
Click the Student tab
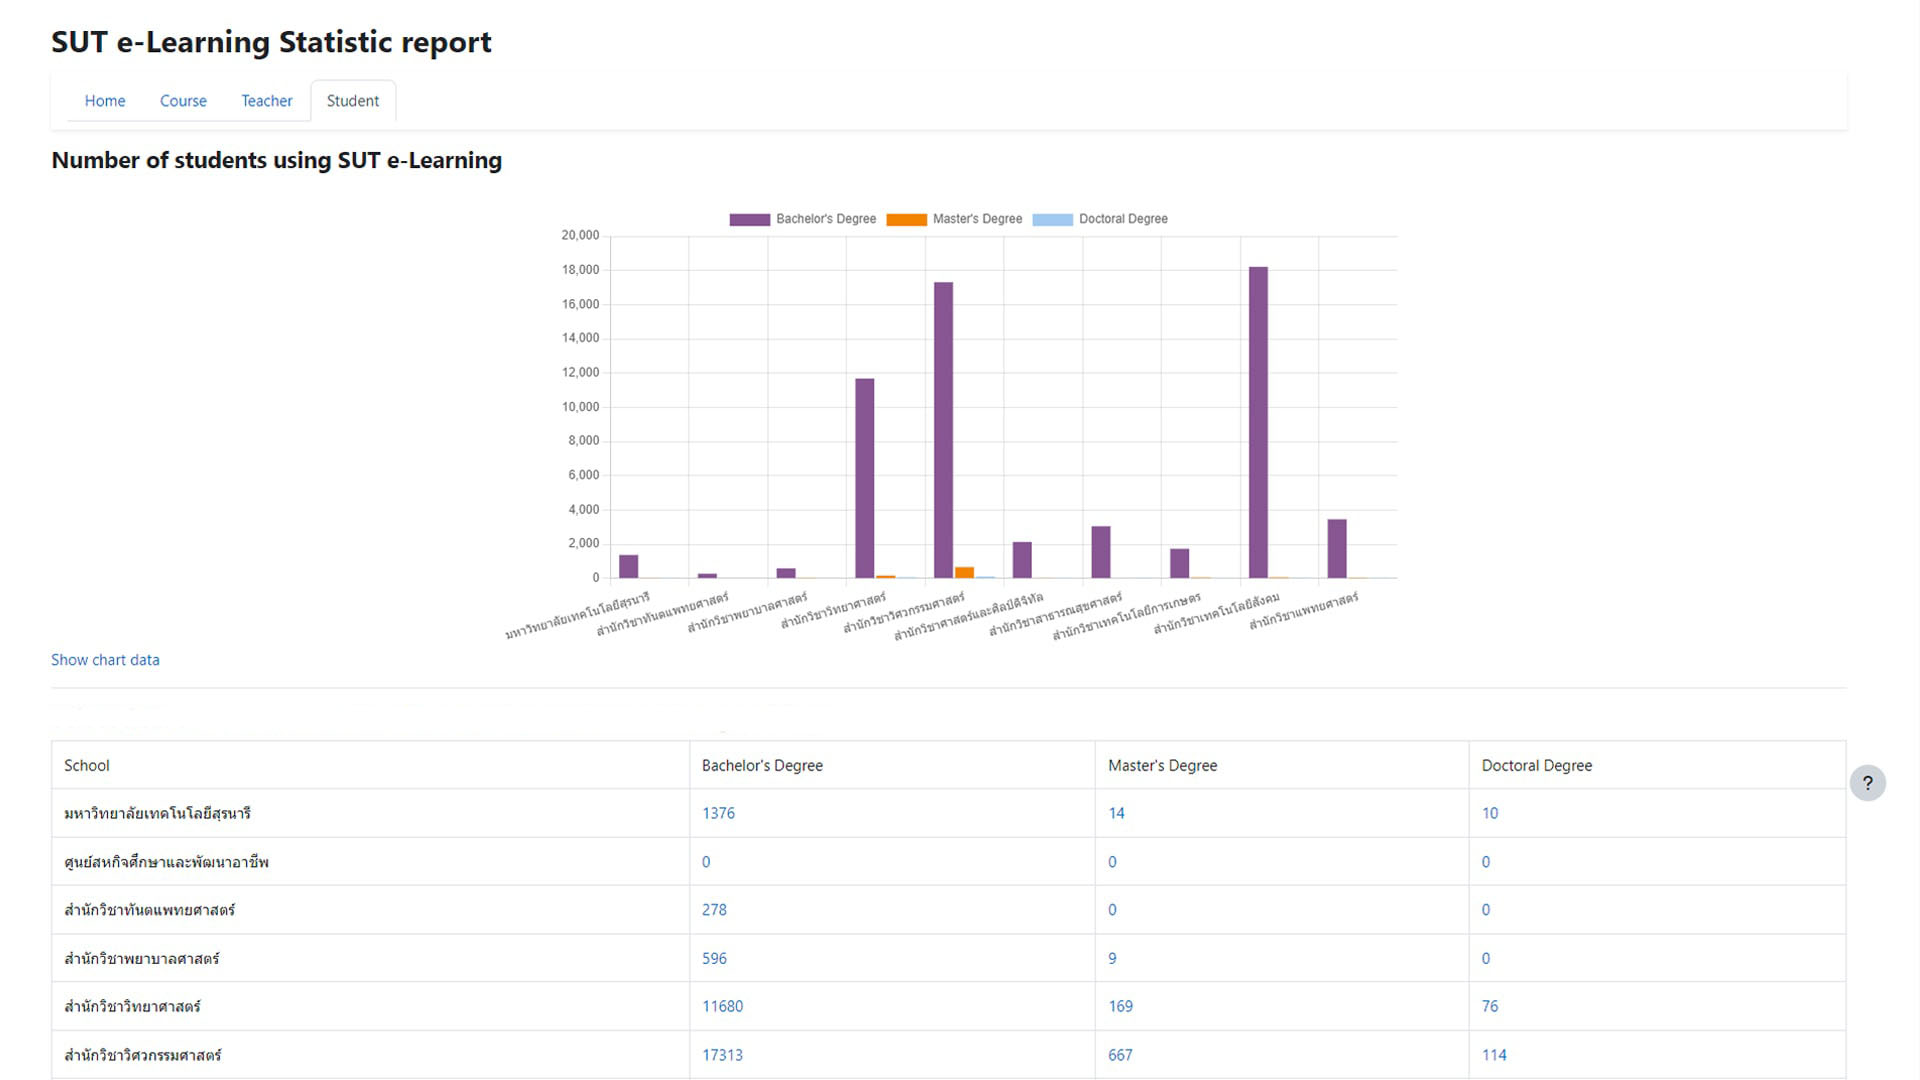(353, 101)
